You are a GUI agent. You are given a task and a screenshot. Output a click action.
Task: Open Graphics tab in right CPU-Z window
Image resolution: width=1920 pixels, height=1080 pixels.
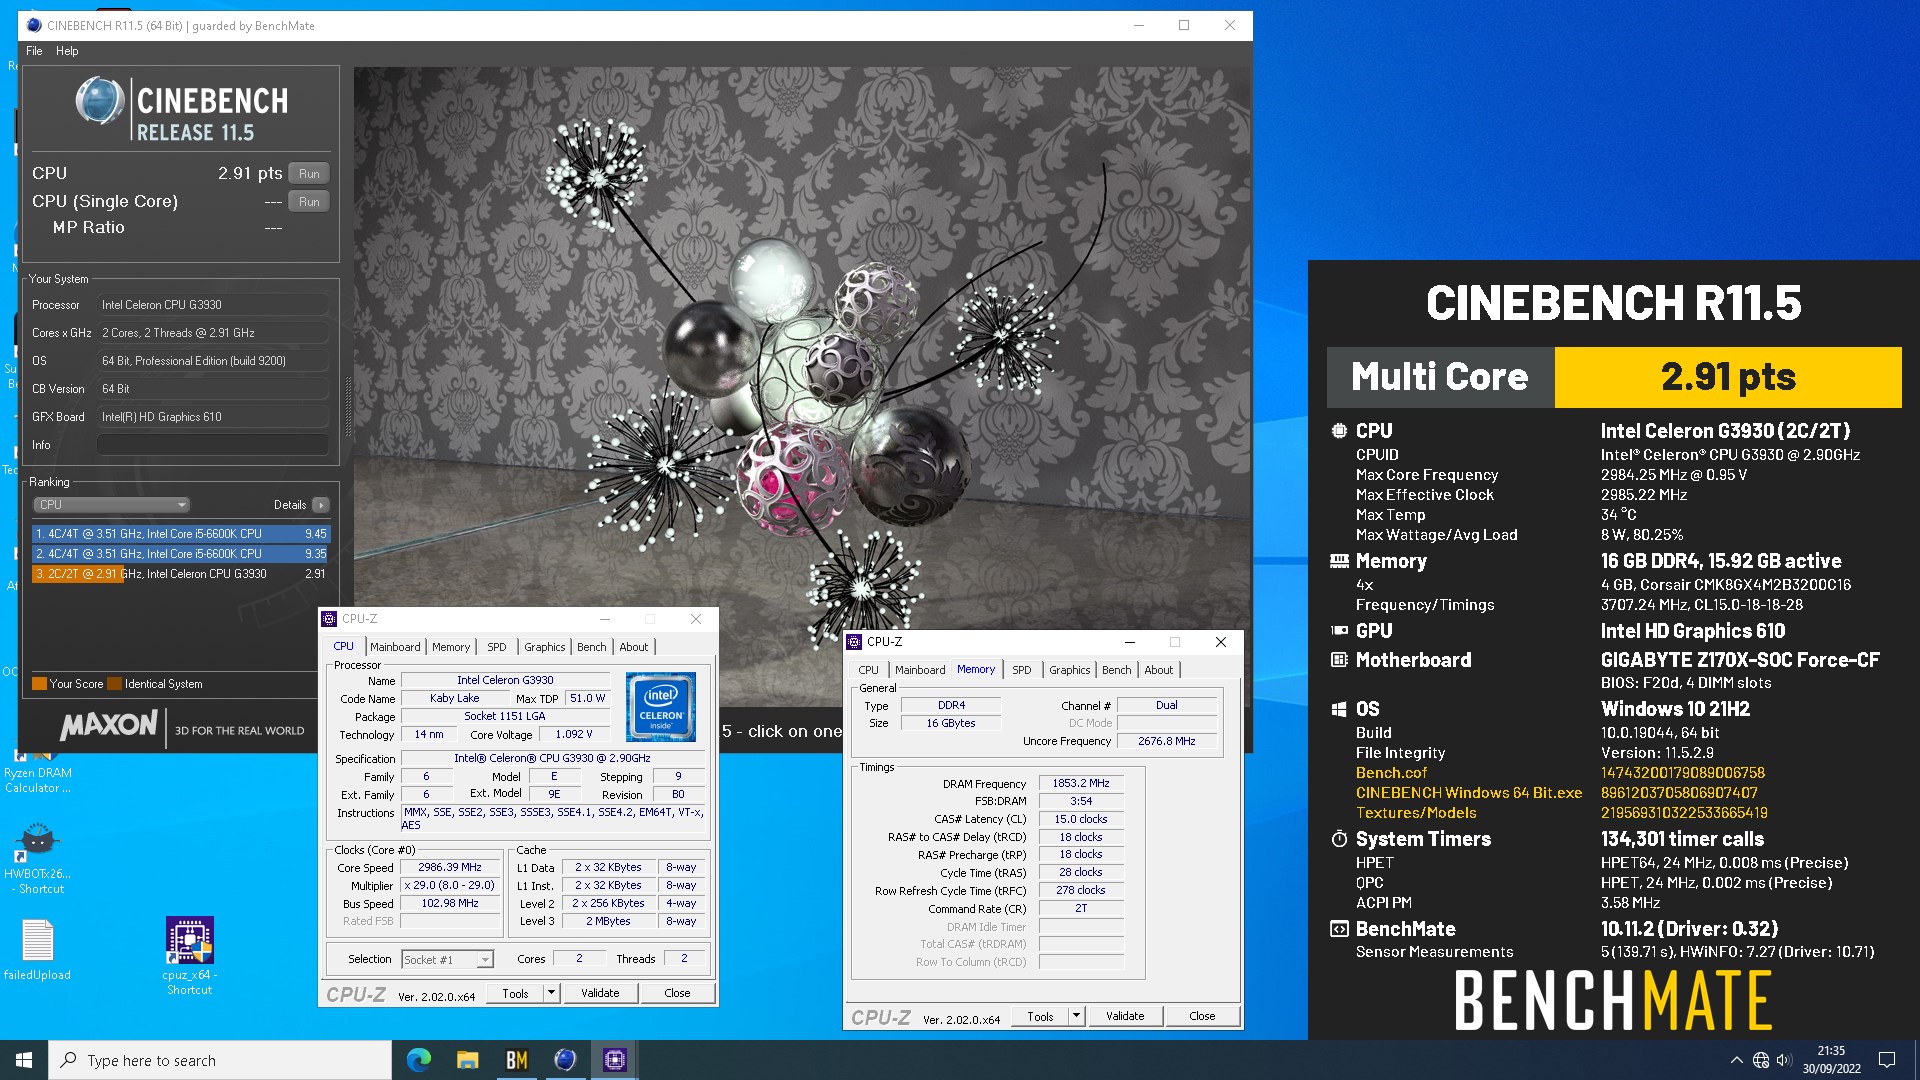click(x=1070, y=670)
